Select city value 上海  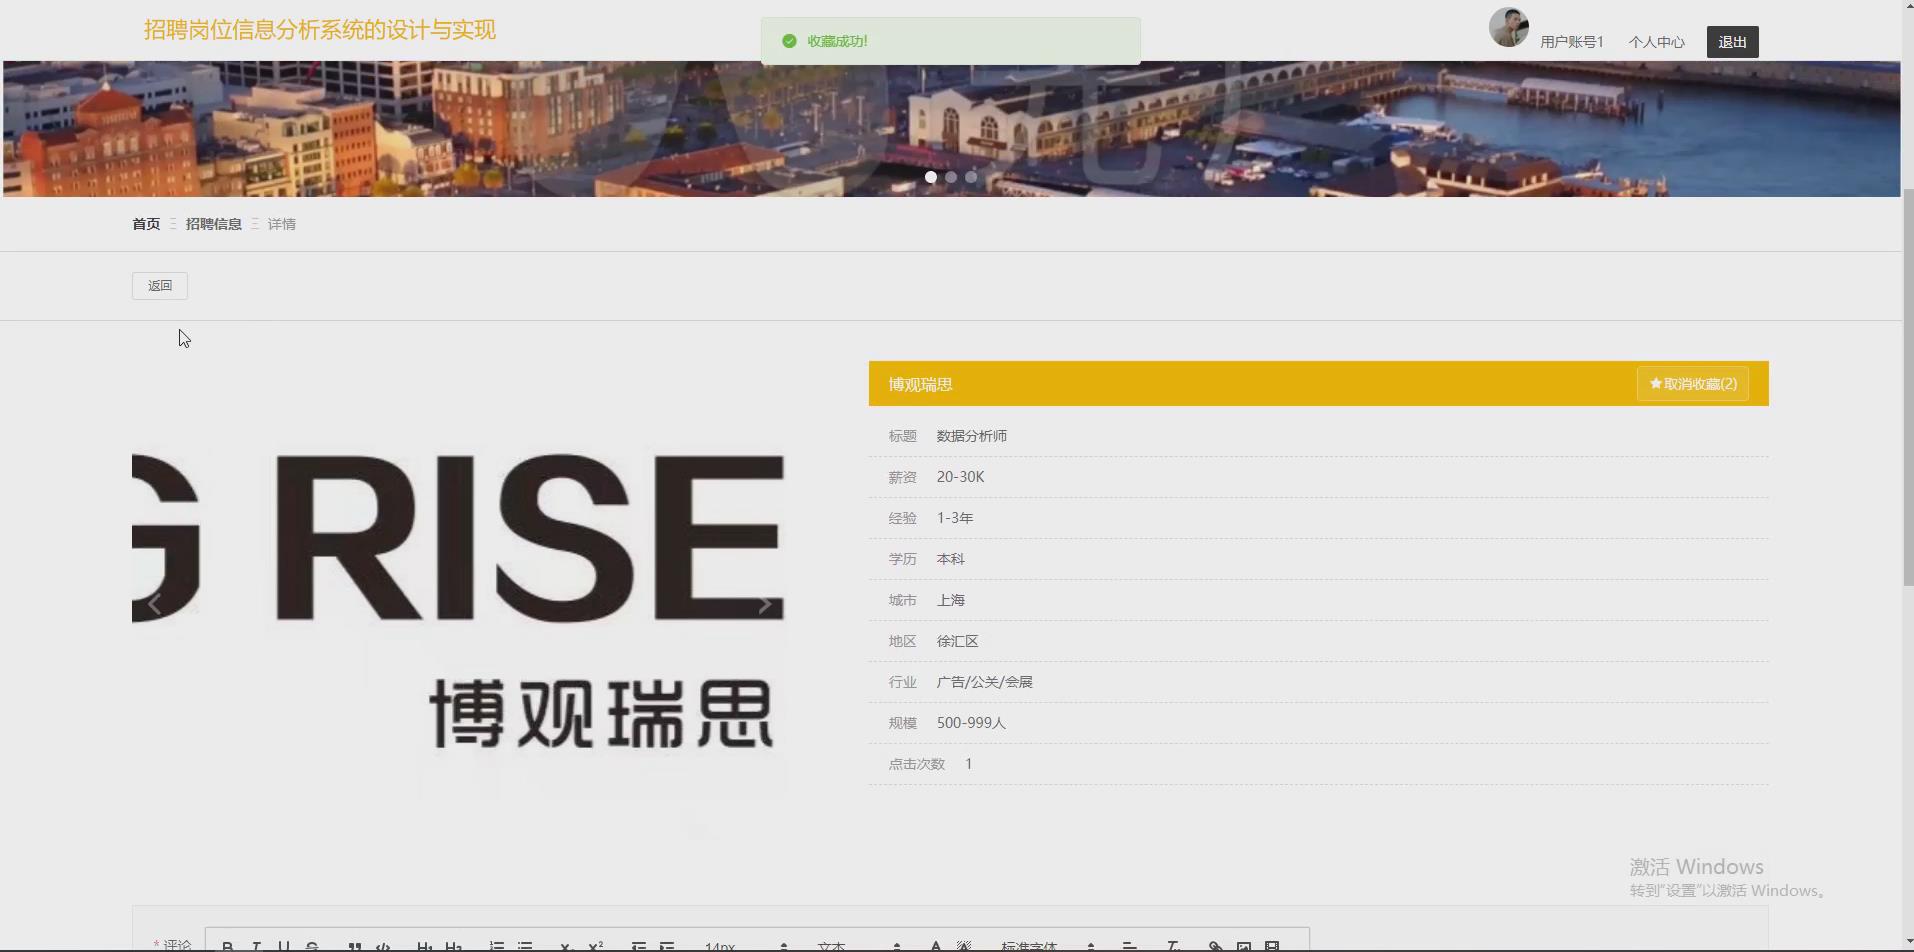click(x=951, y=600)
